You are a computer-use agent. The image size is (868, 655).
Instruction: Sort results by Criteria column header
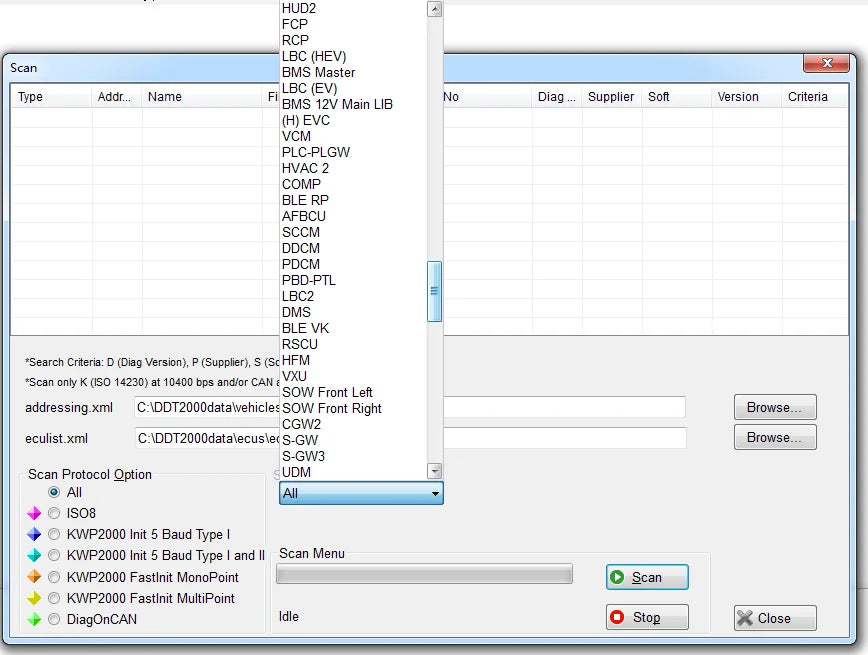click(x=814, y=96)
